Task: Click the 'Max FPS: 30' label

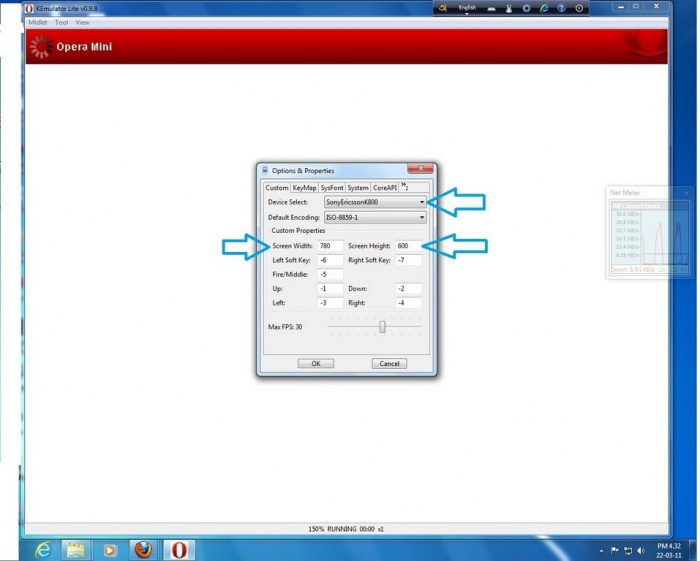Action: [285, 327]
